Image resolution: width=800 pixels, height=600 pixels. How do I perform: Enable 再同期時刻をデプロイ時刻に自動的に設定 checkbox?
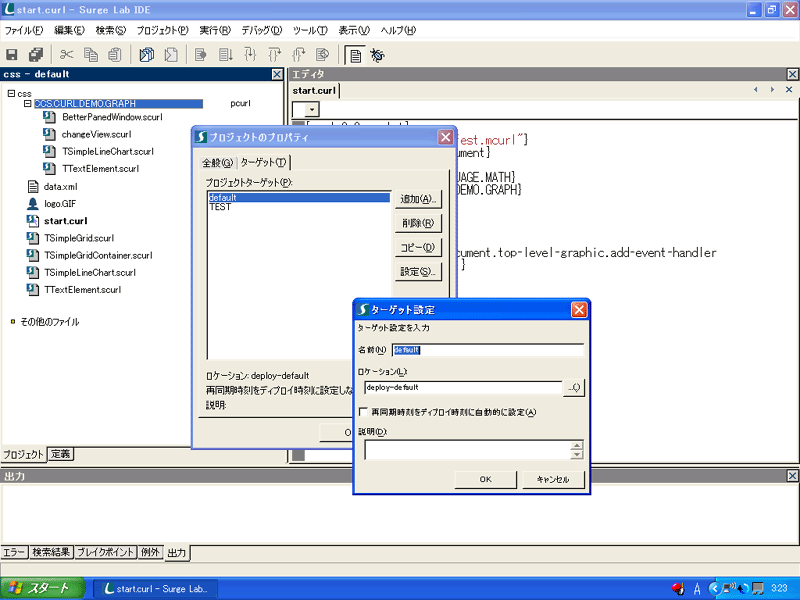363,412
